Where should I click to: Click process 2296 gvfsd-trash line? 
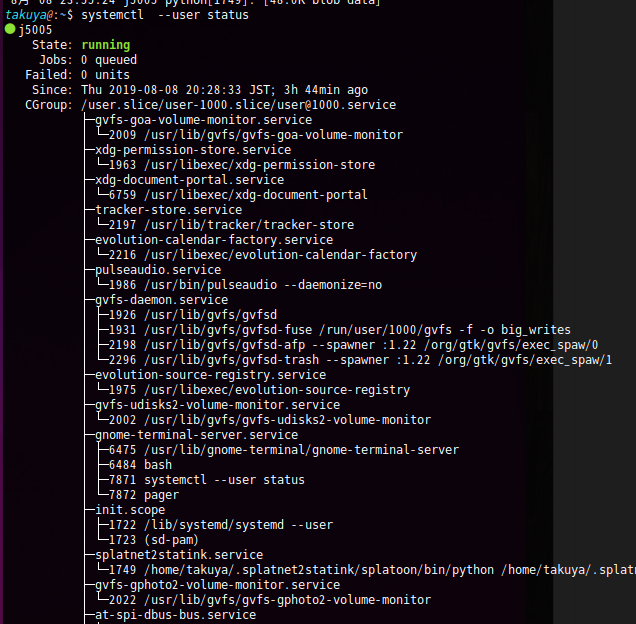[x=360, y=360]
